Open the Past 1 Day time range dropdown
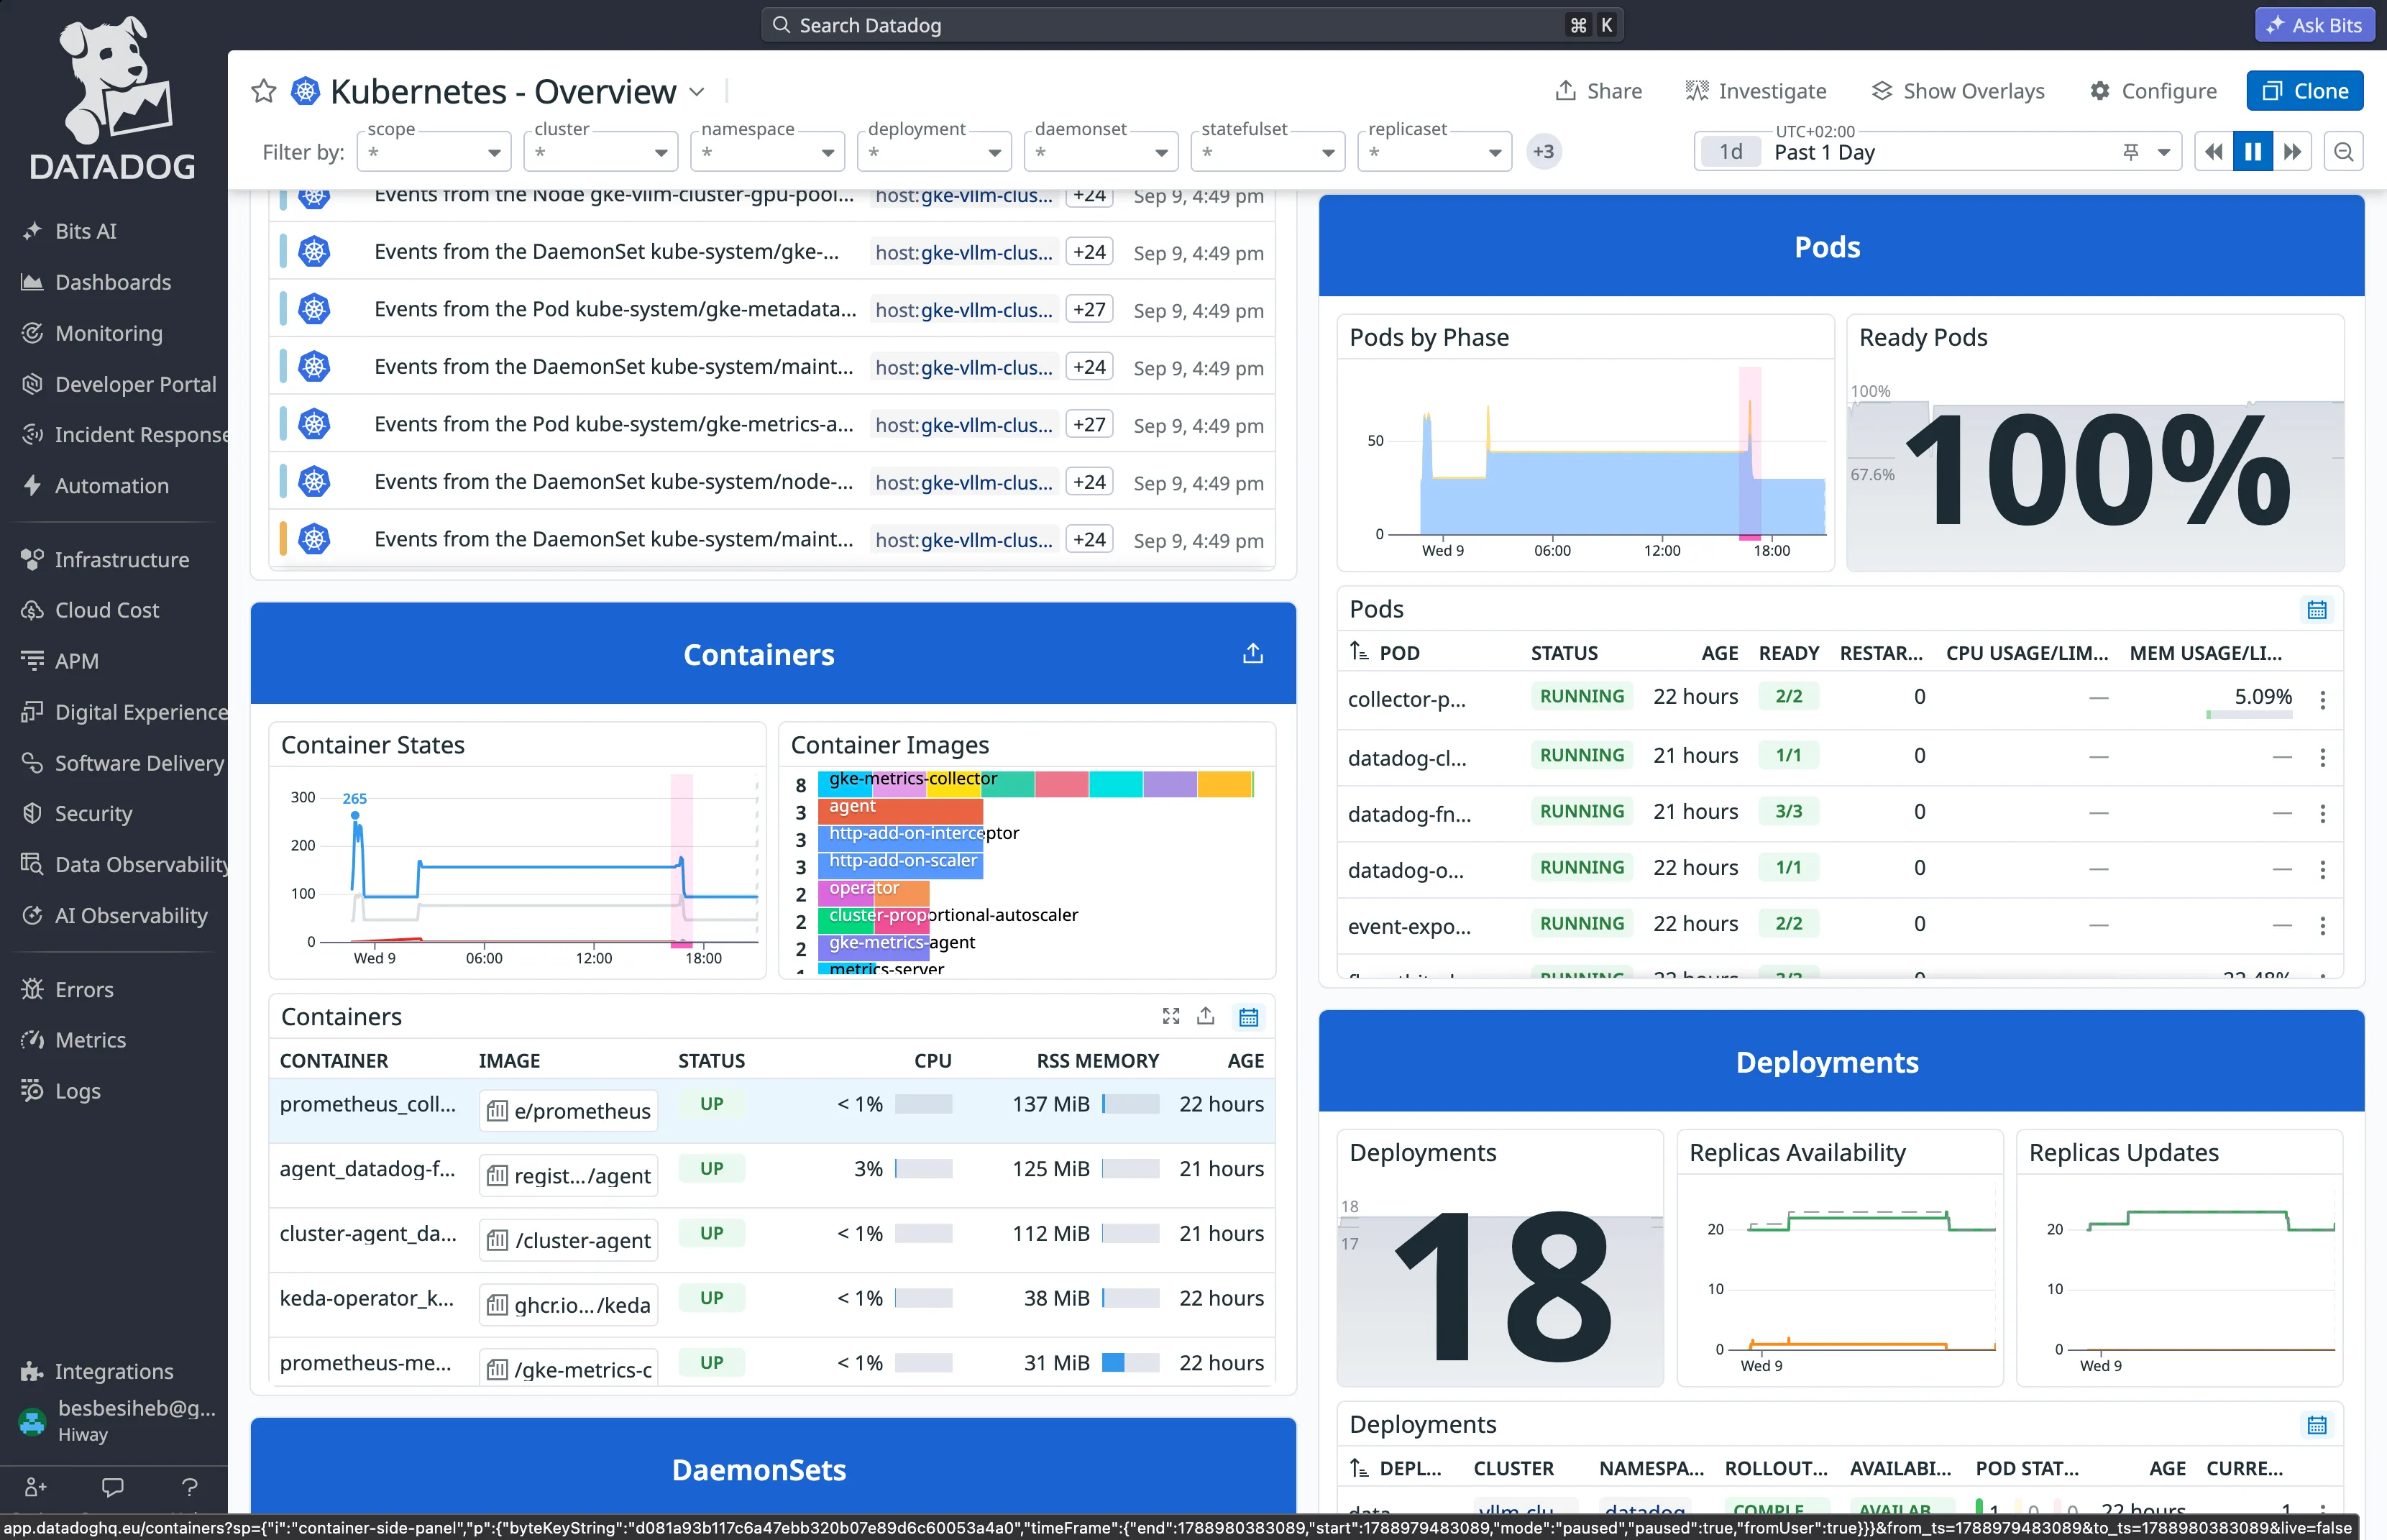Image resolution: width=2387 pixels, height=1540 pixels. 1937,152
